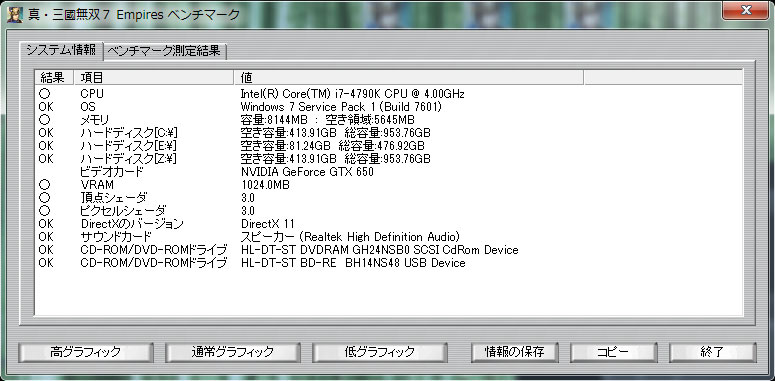Select the BD-RE BH14NS48 drive row

[388, 263]
